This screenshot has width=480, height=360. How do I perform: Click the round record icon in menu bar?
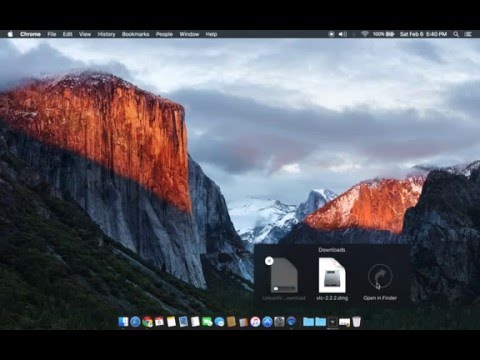pyautogui.click(x=331, y=34)
